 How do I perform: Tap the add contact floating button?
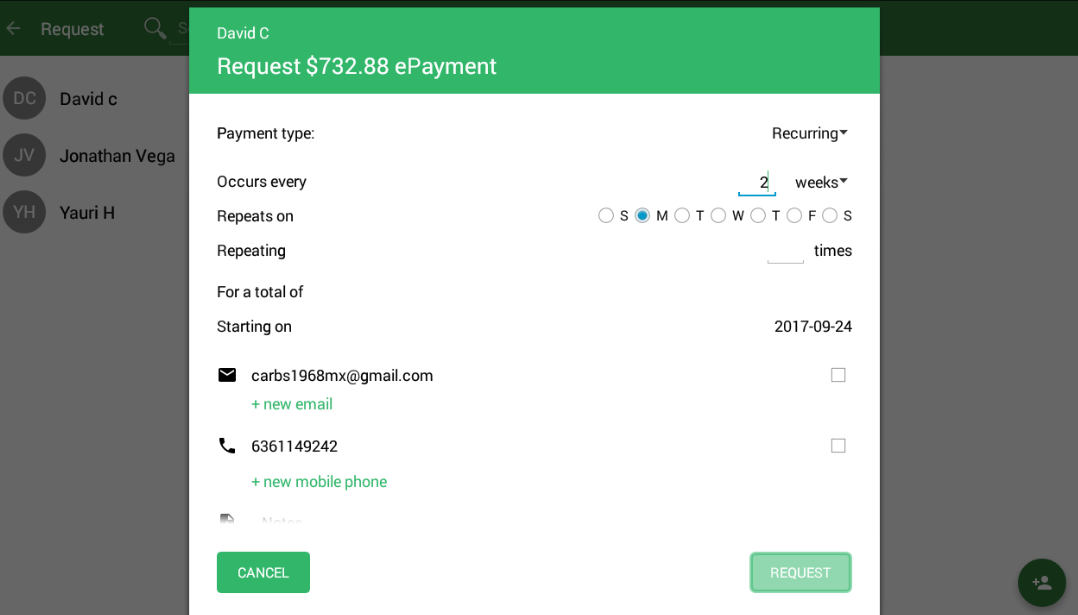1042,583
